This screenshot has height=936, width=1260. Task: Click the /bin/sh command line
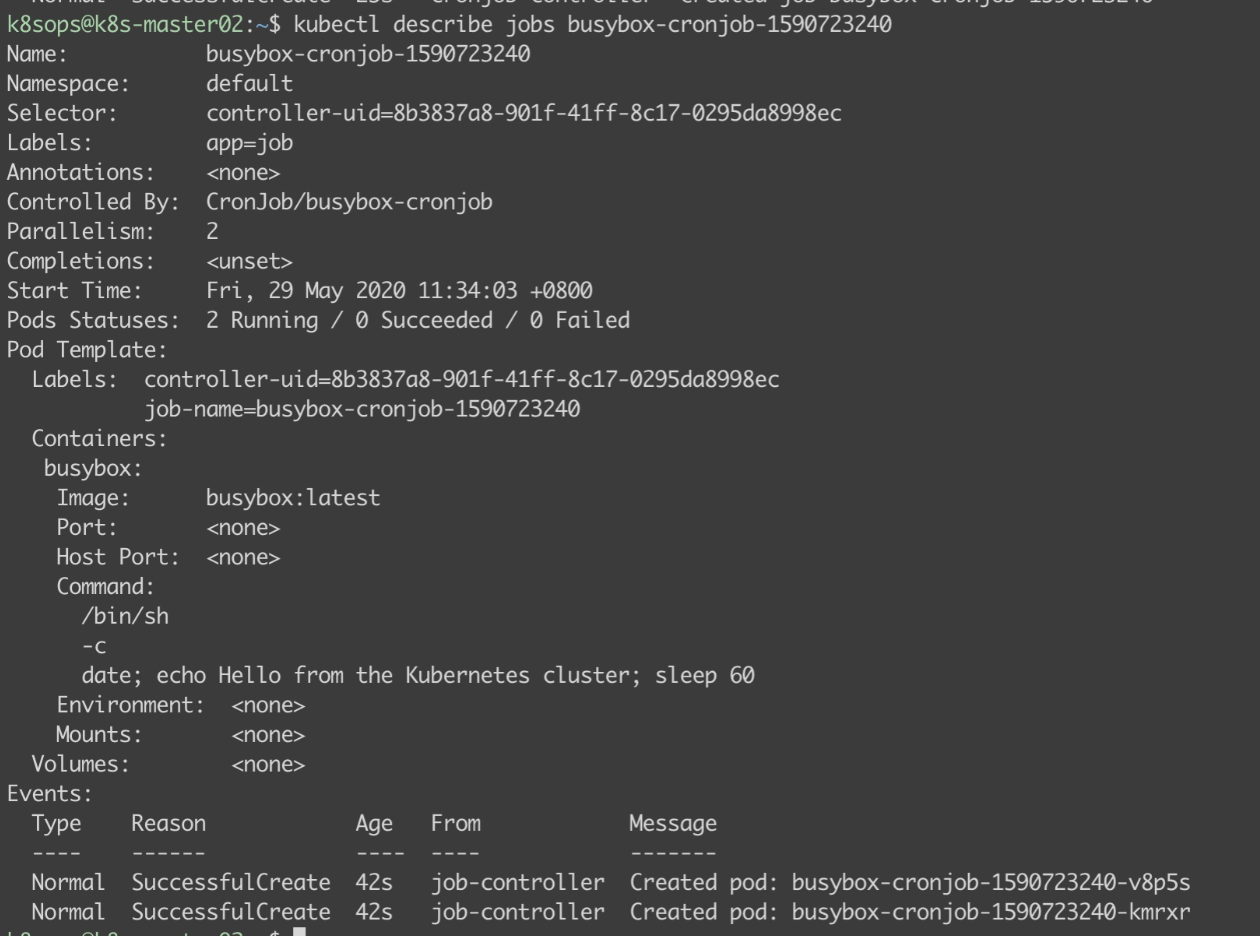(125, 616)
